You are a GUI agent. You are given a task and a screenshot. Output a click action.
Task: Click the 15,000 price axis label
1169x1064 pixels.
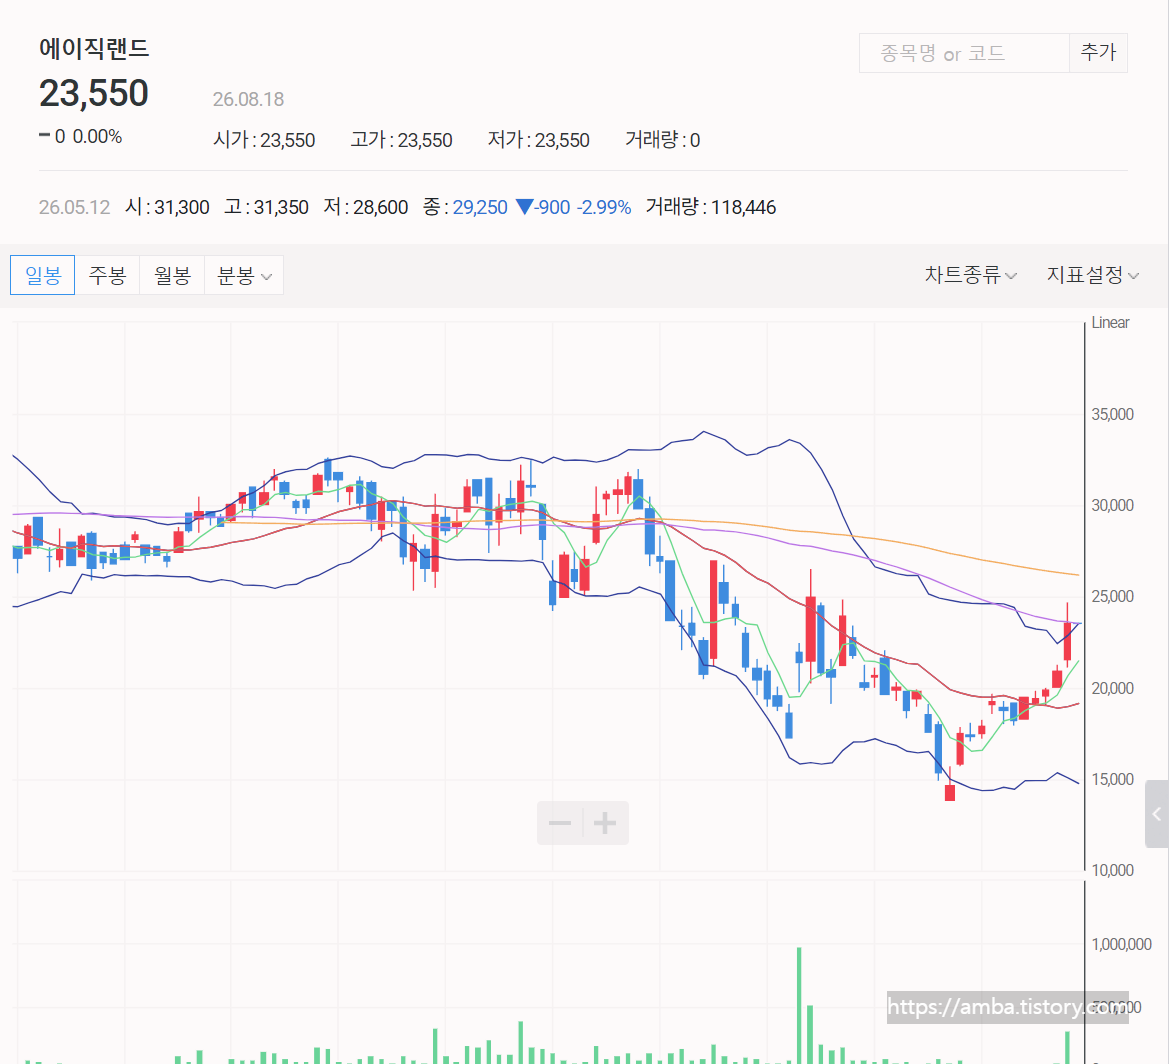[1112, 779]
